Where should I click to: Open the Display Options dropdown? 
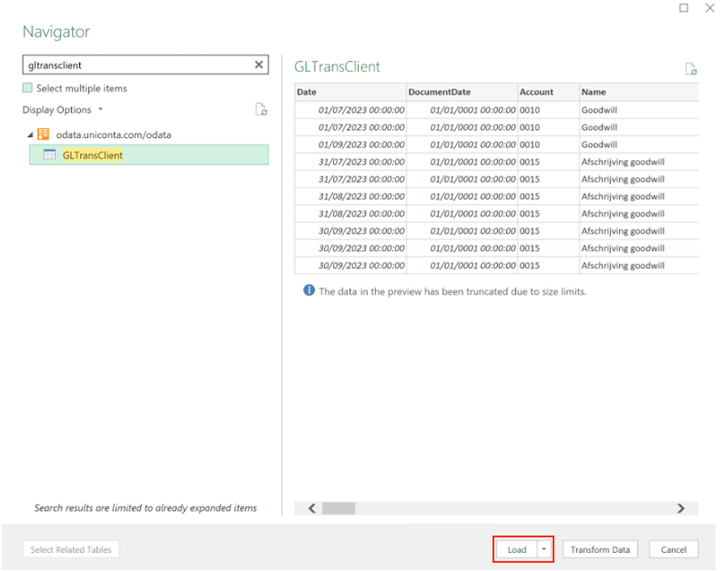point(62,110)
